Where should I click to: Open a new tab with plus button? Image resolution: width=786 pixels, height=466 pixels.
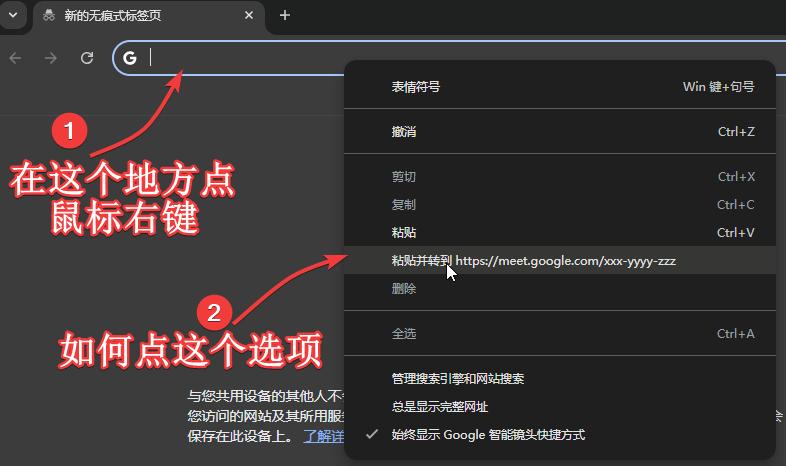285,16
